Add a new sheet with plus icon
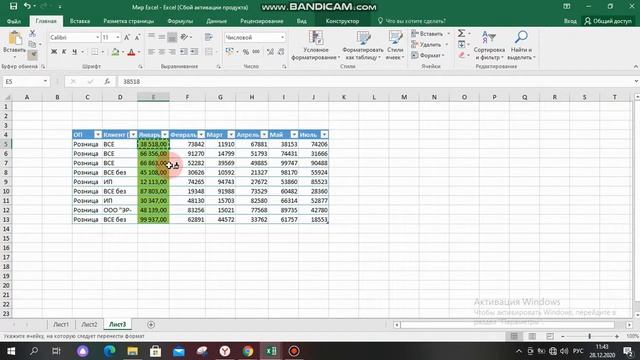This screenshot has width=640, height=360. tap(151, 324)
